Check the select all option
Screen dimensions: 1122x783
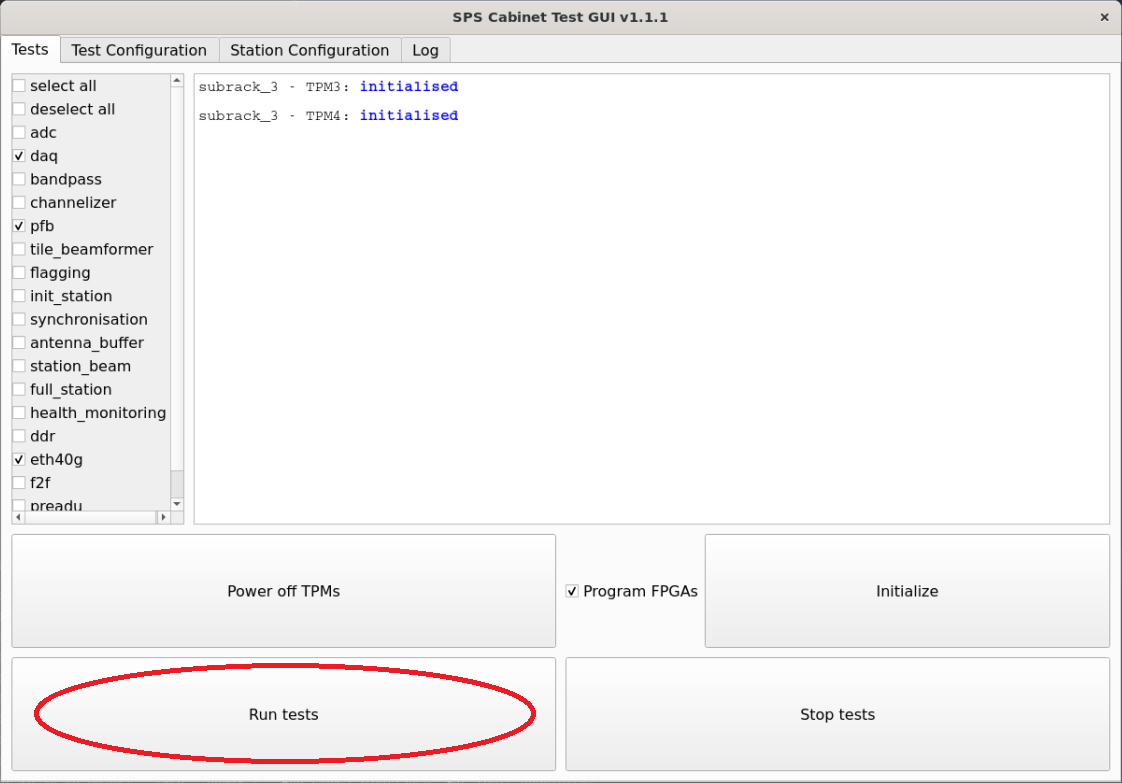[x=19, y=86]
